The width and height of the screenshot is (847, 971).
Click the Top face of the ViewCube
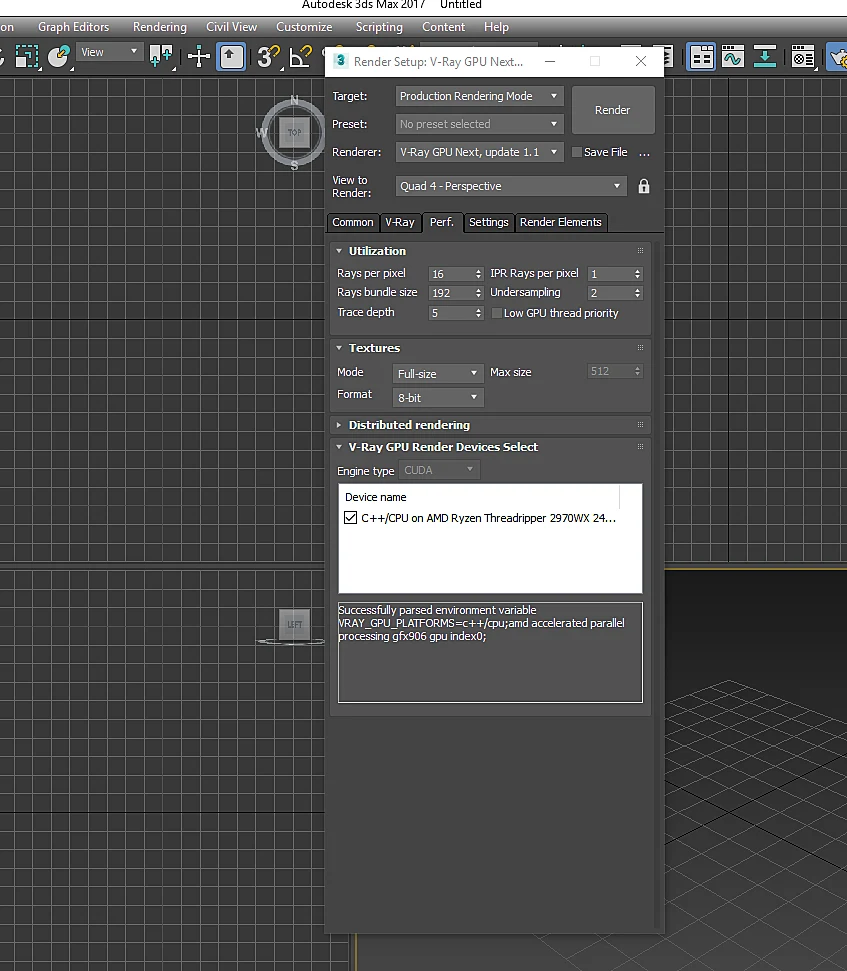pyautogui.click(x=294, y=133)
